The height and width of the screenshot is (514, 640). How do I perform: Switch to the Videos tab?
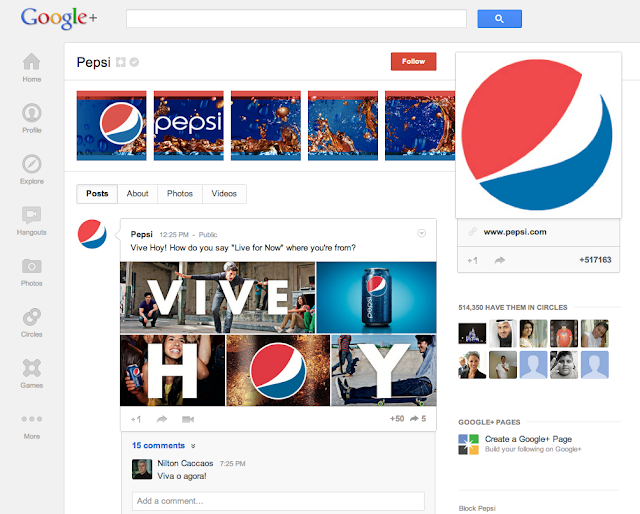pyautogui.click(x=224, y=194)
